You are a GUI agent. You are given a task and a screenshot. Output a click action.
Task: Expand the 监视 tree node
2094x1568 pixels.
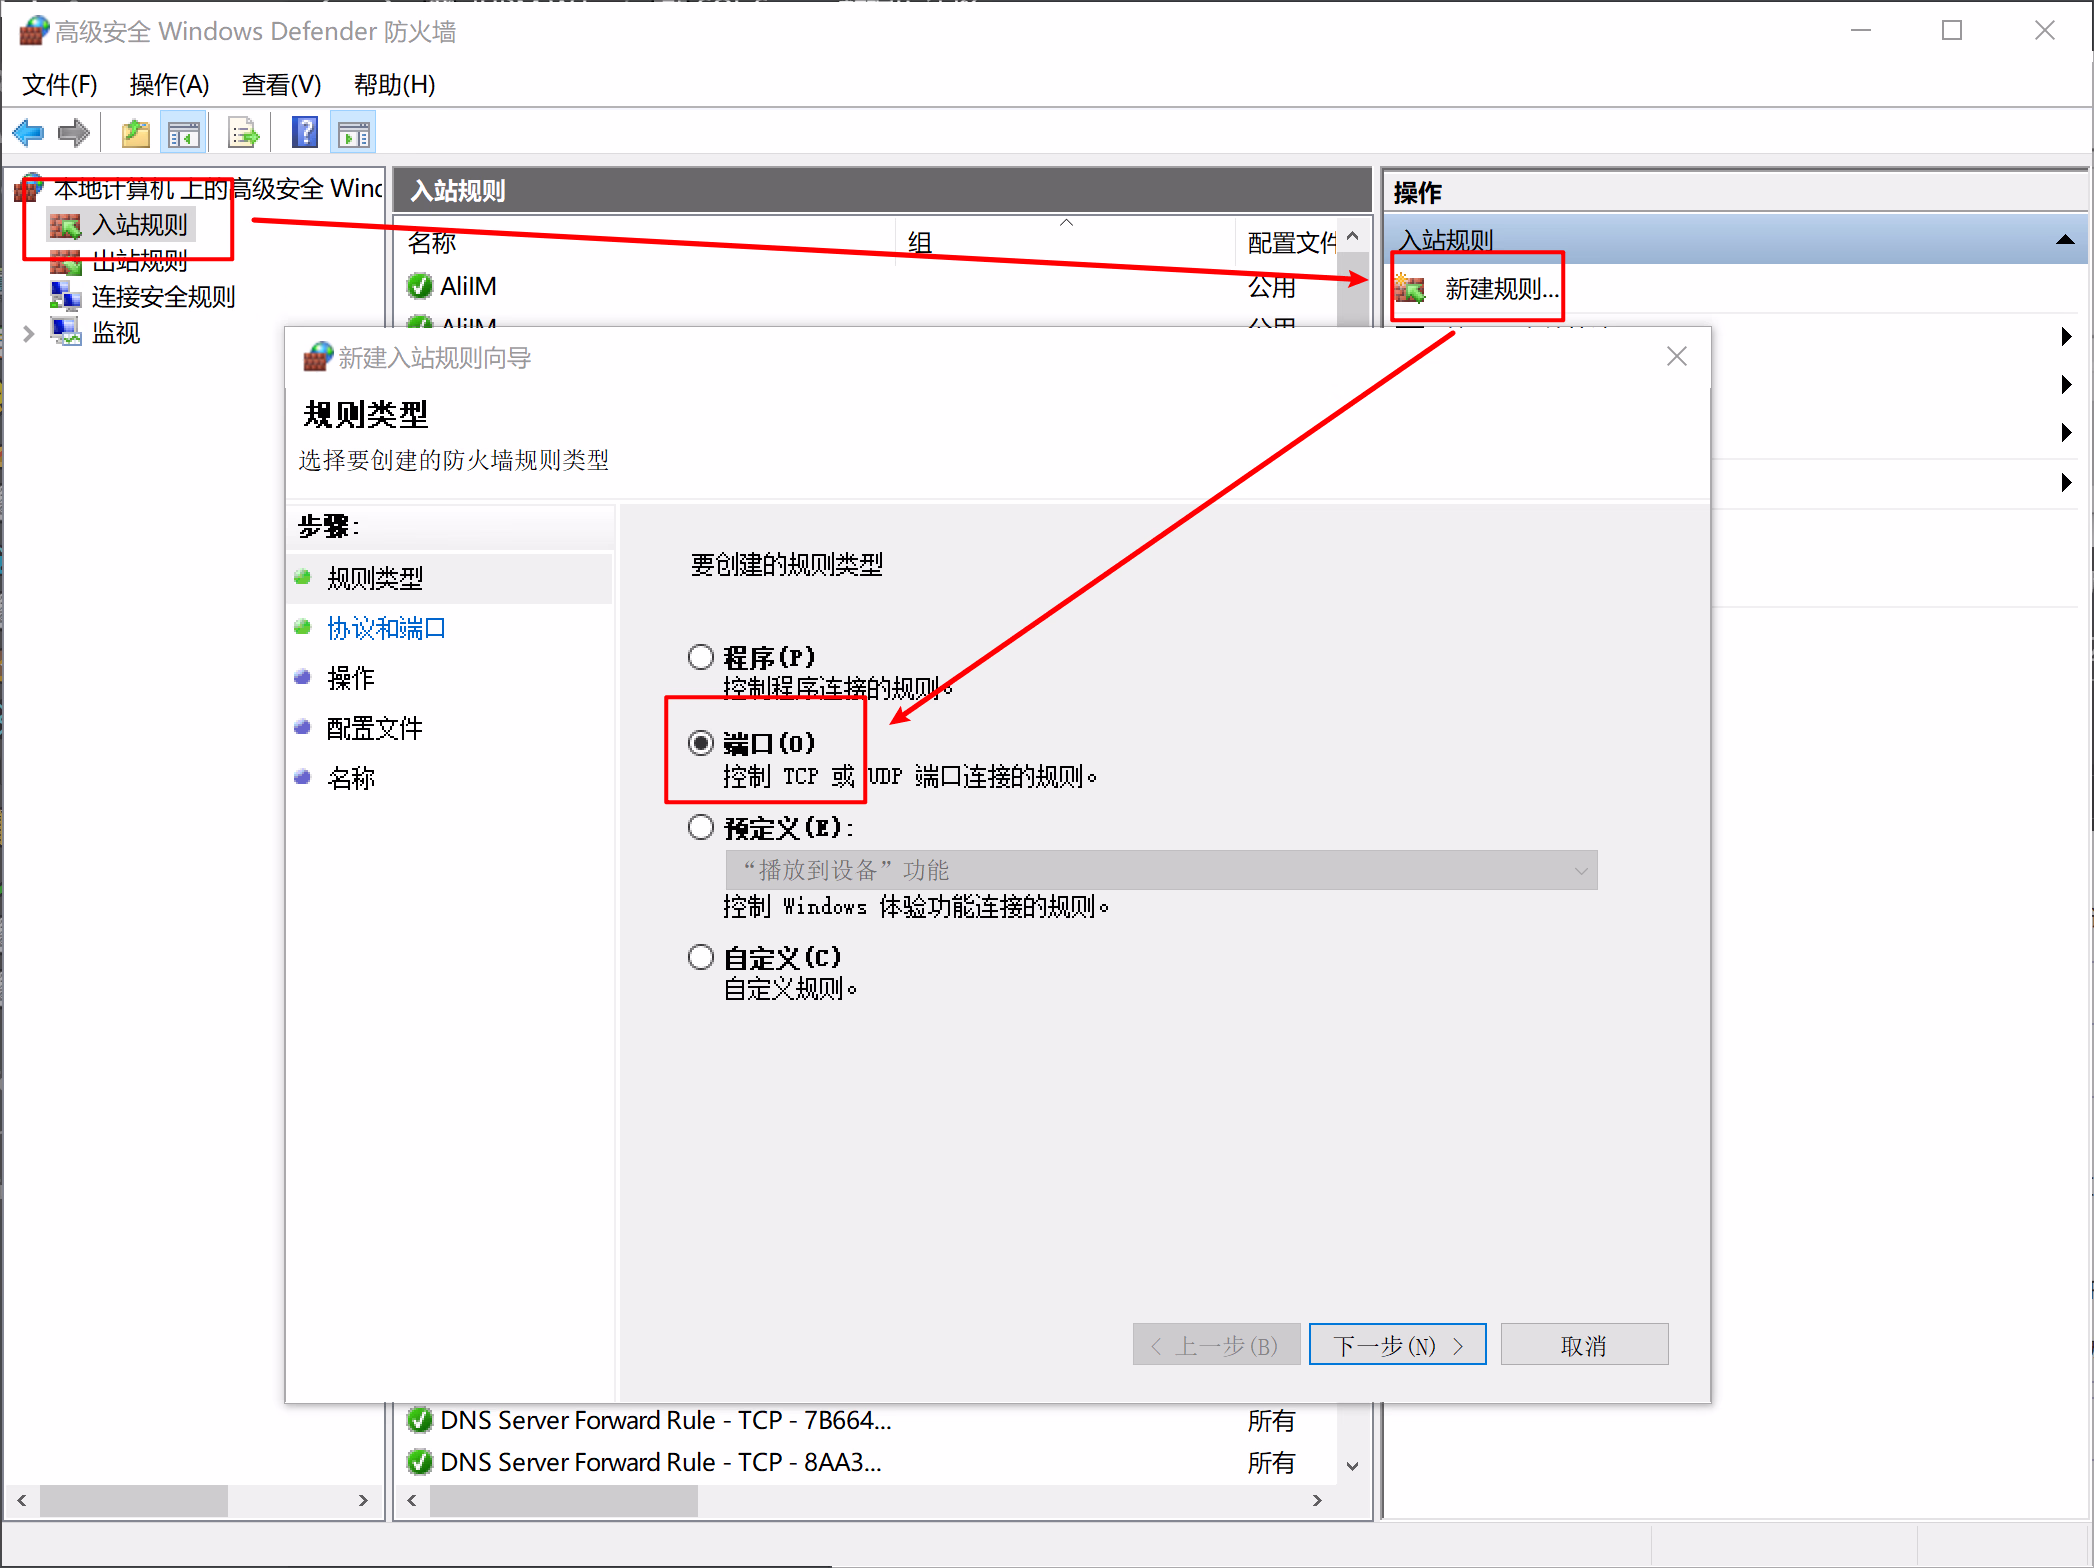[28, 333]
